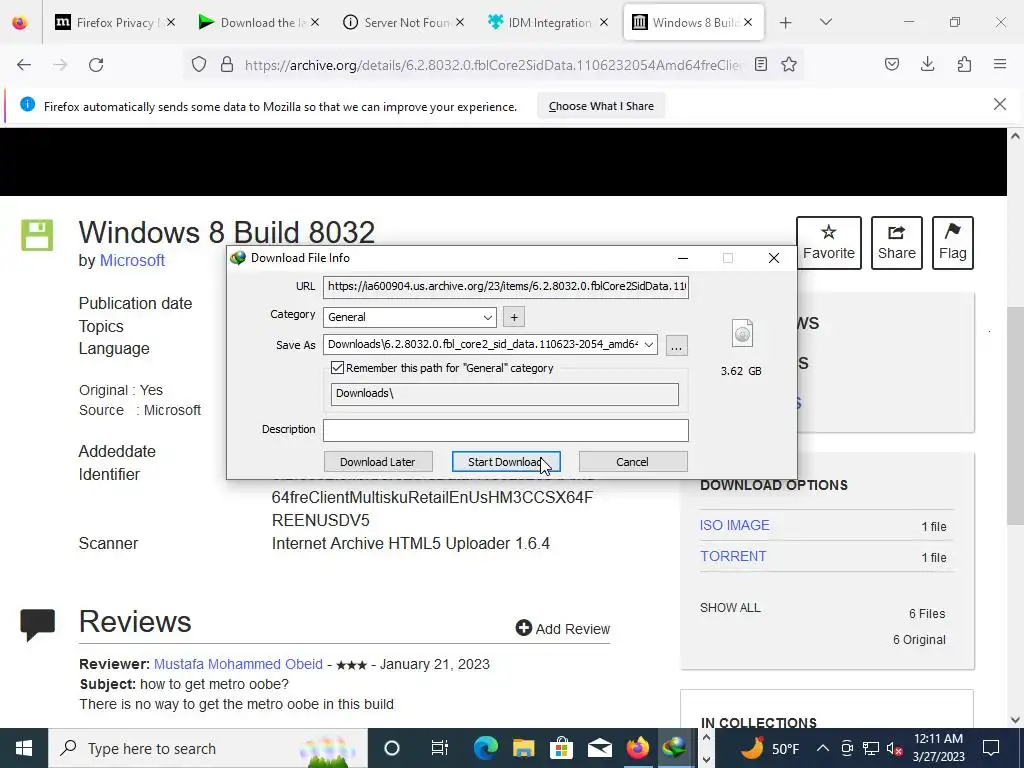The image size is (1024, 768).
Task: Expand the Save As path dropdown
Action: click(x=648, y=345)
